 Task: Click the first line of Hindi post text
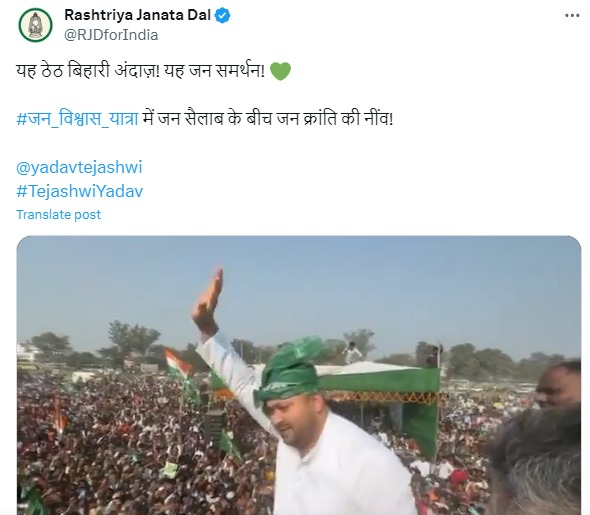point(141,71)
